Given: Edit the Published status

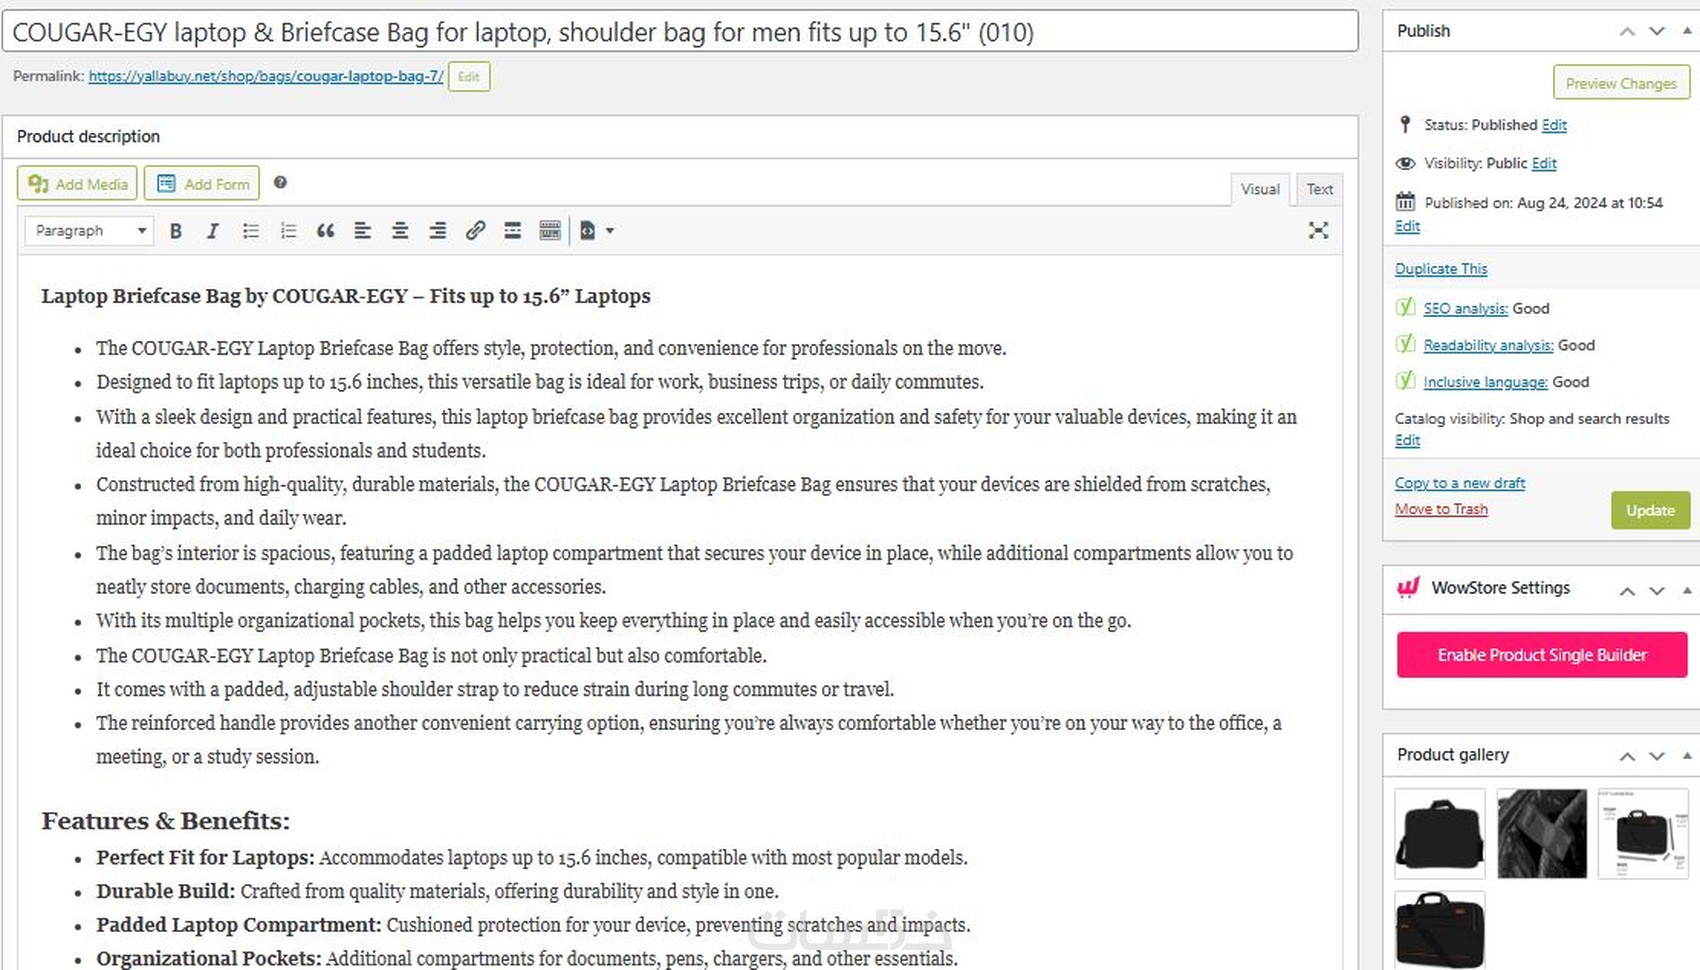Looking at the screenshot, I should tap(1554, 125).
